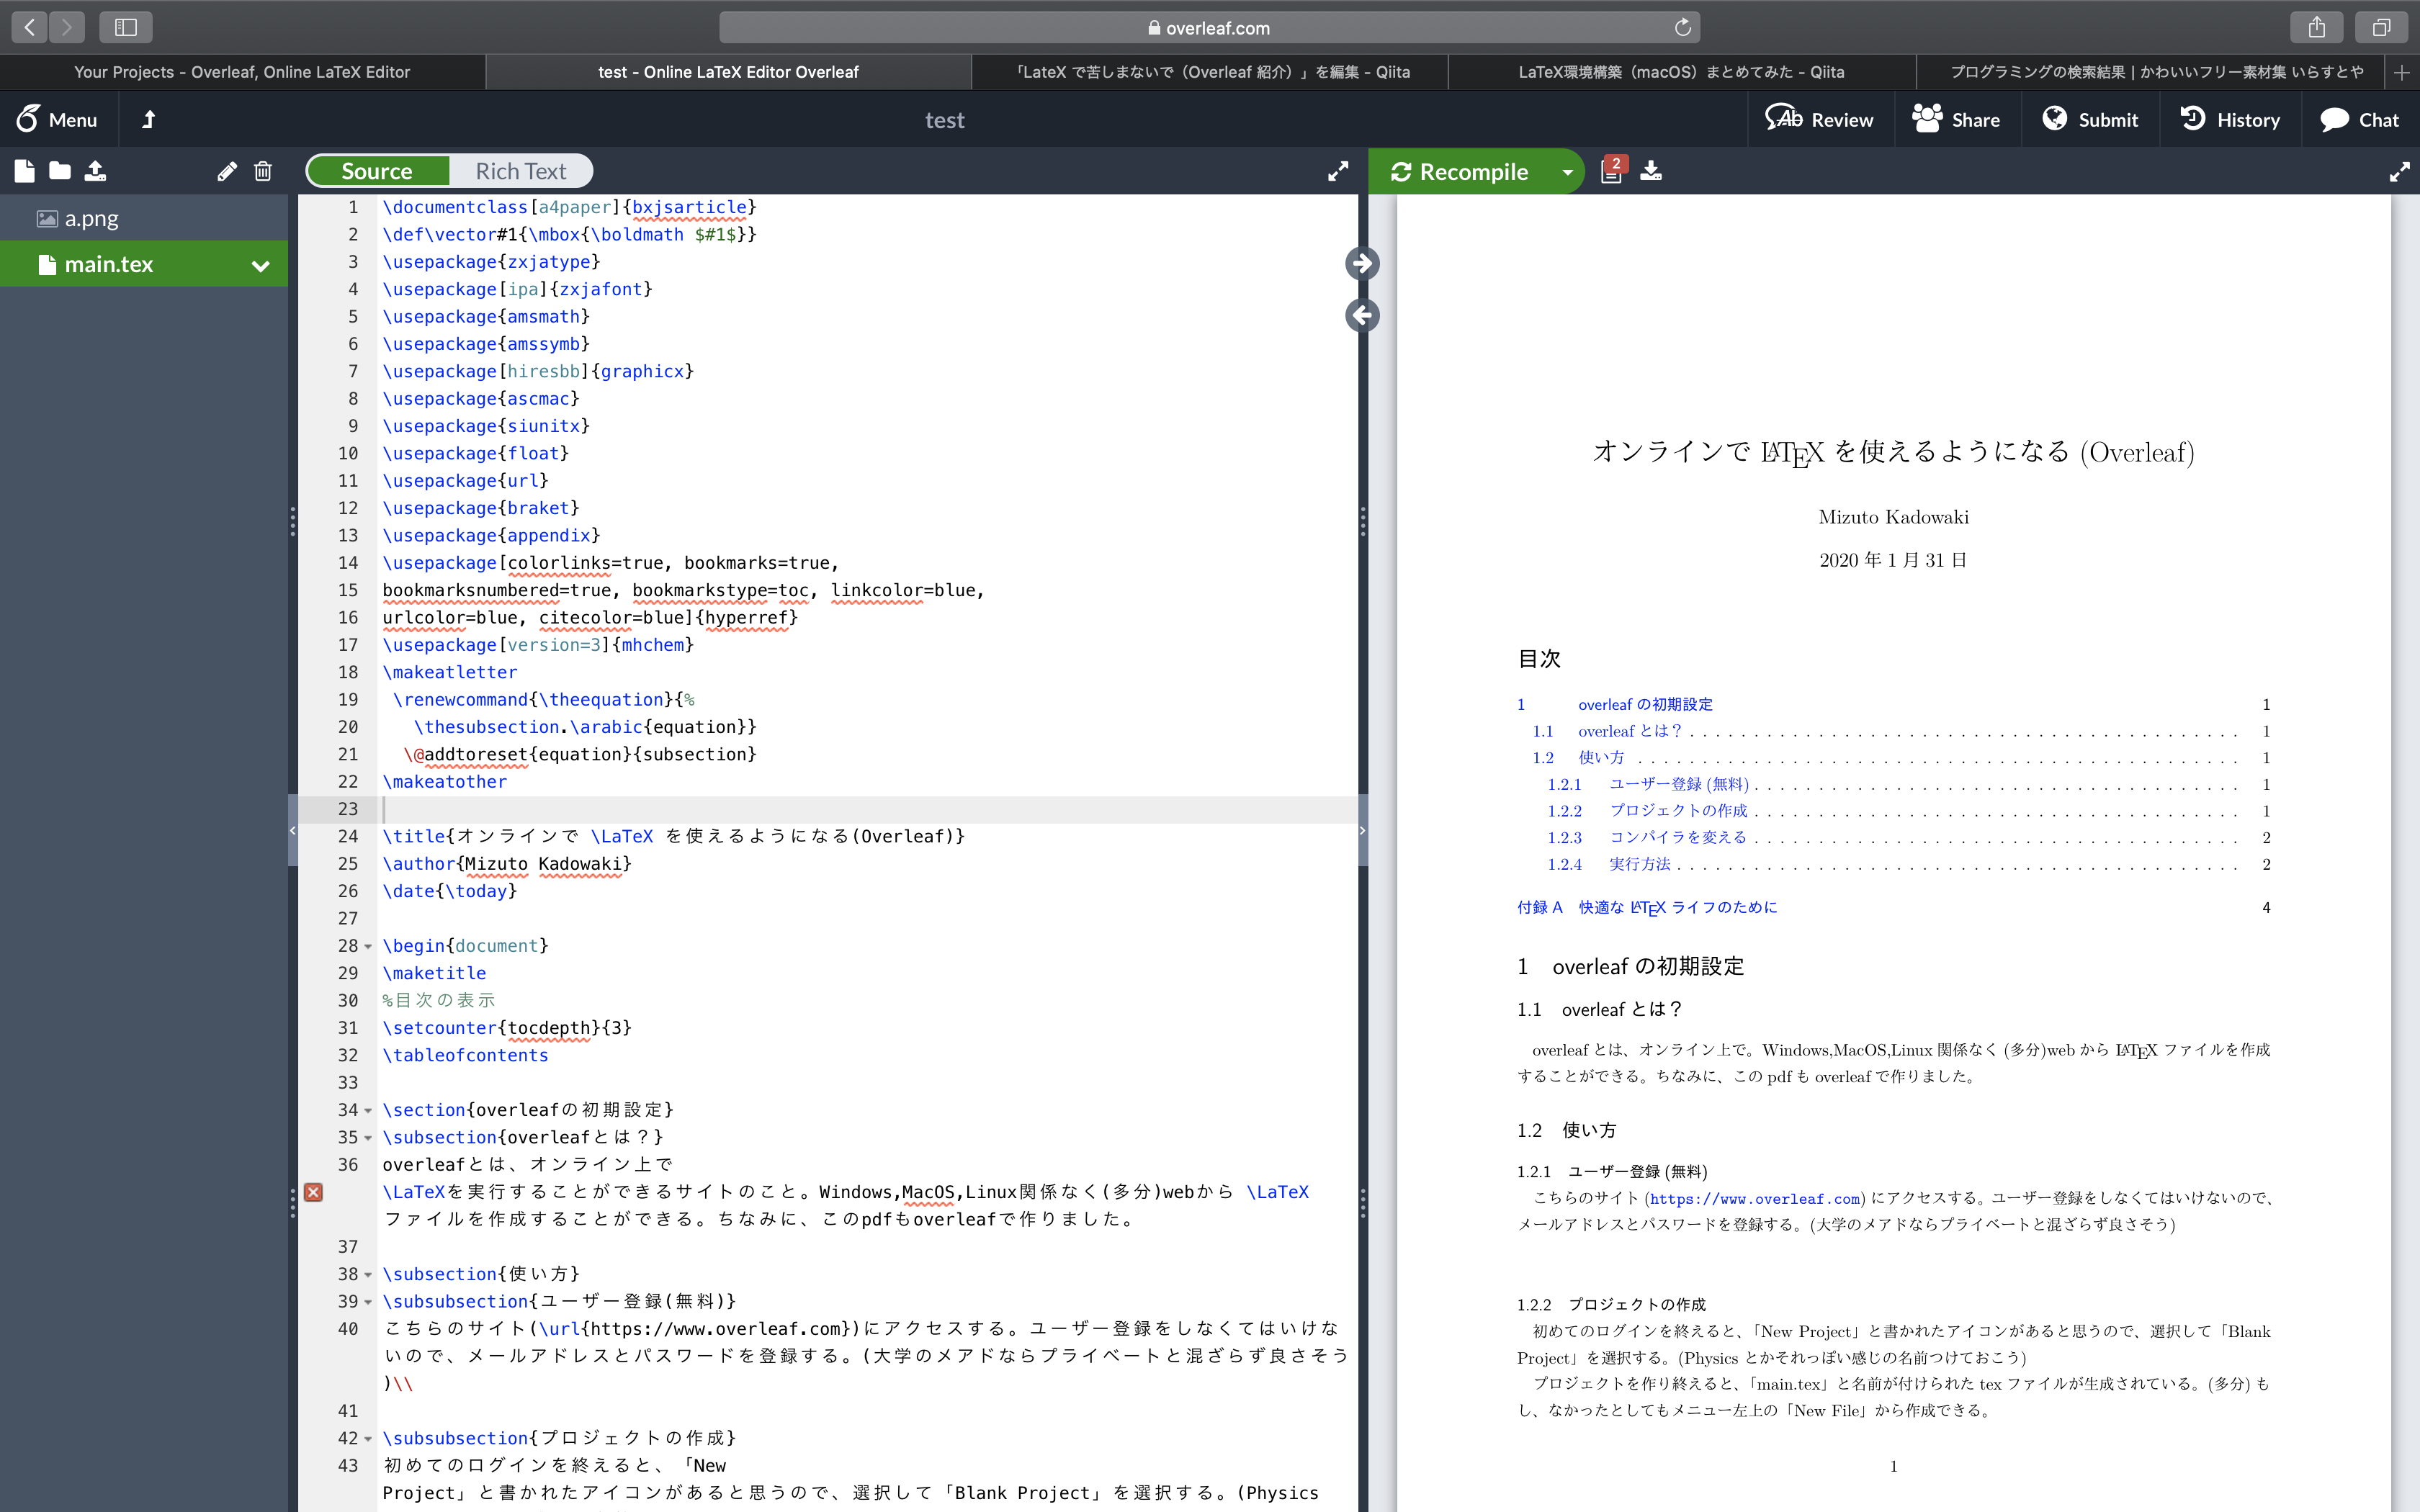Switch to Your Projects browser tab
This screenshot has width=2420, height=1512.
tap(243, 72)
